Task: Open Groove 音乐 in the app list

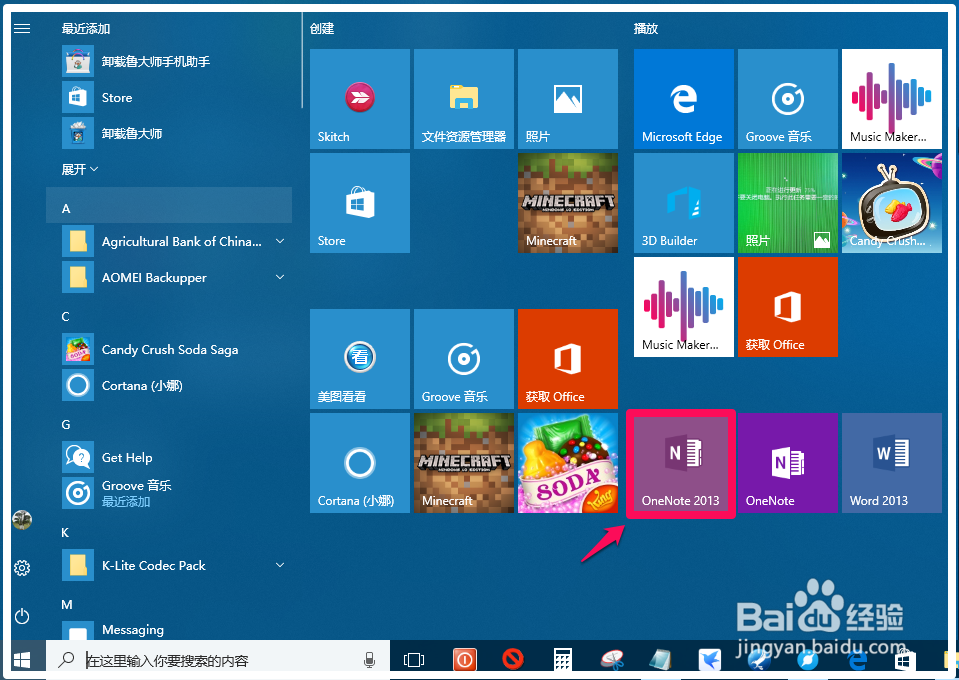Action: click(169, 493)
